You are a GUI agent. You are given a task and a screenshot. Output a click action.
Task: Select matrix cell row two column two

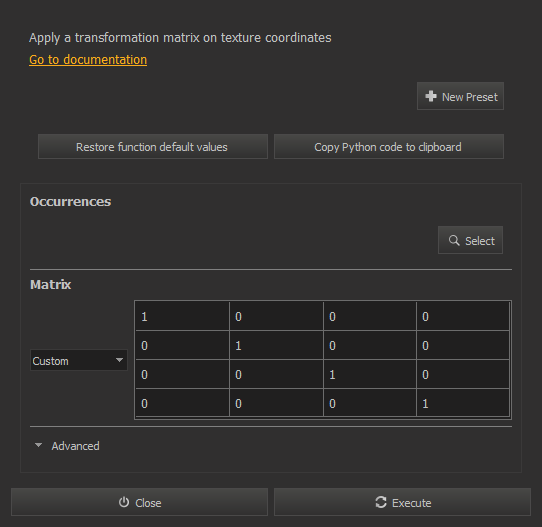(x=276, y=345)
